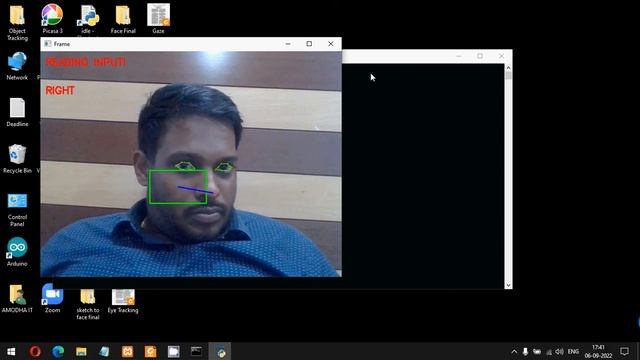Click the Frame window icon
640x360 pixels.
tap(48, 44)
